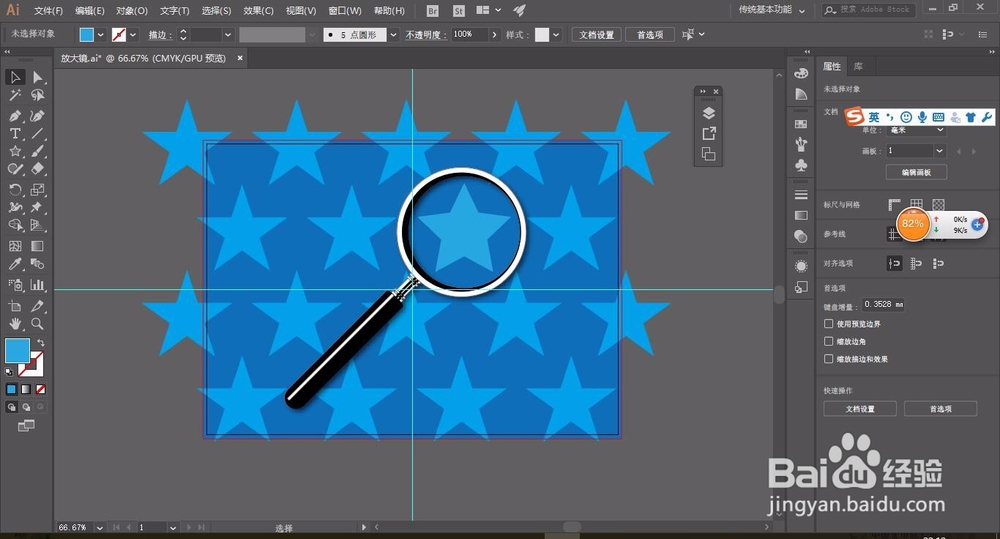The height and width of the screenshot is (539, 1000).
Task: Open the Color panel palette icon
Action: (x=801, y=73)
